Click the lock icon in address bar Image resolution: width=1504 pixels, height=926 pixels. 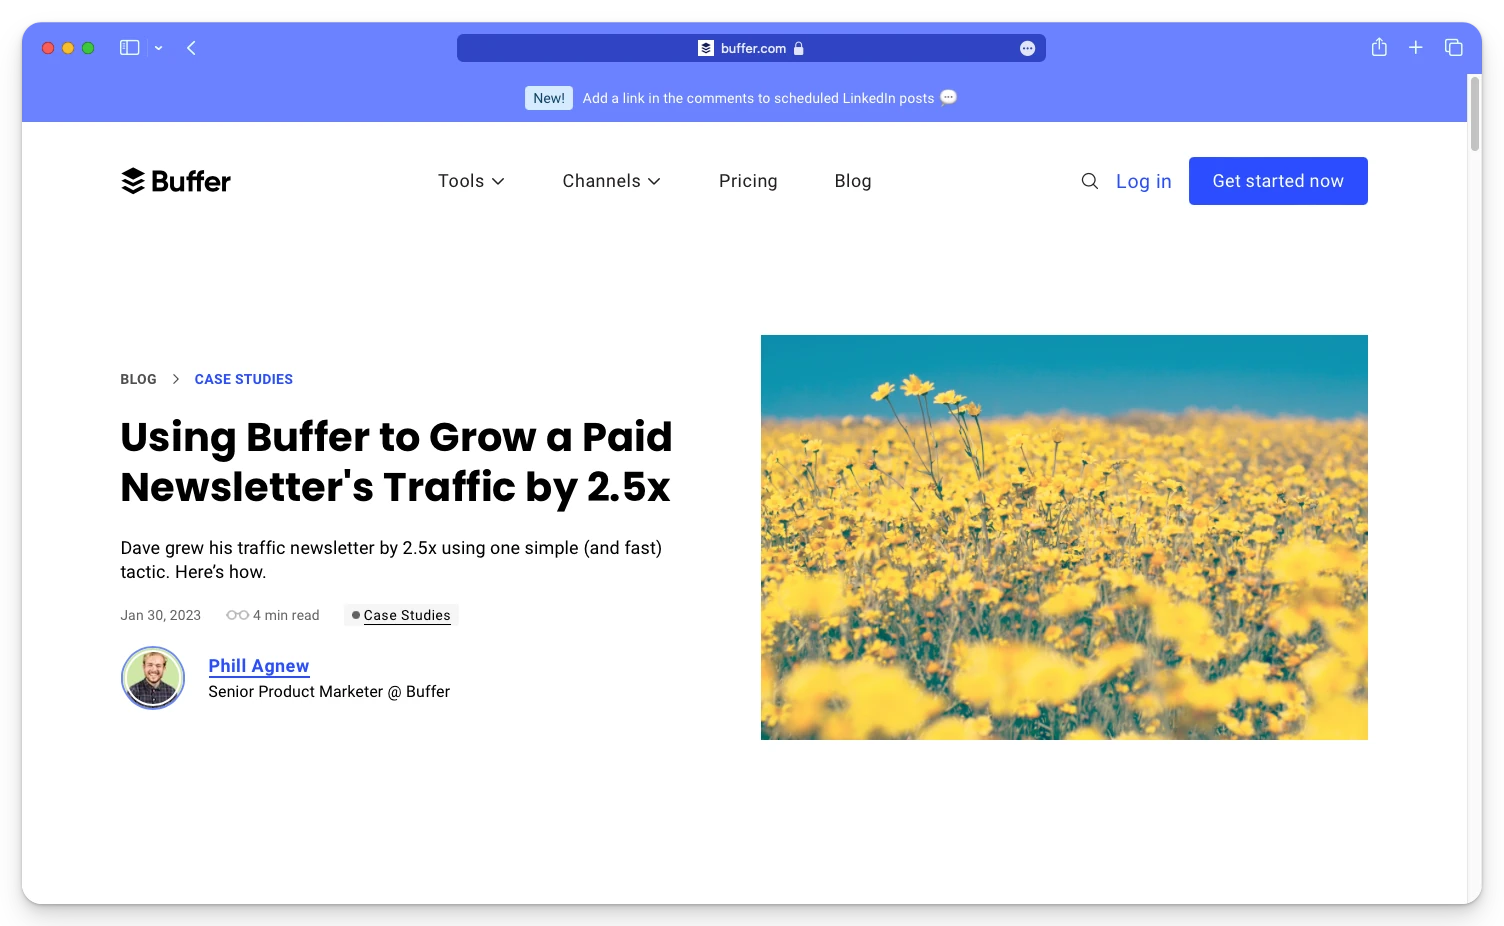[798, 48]
